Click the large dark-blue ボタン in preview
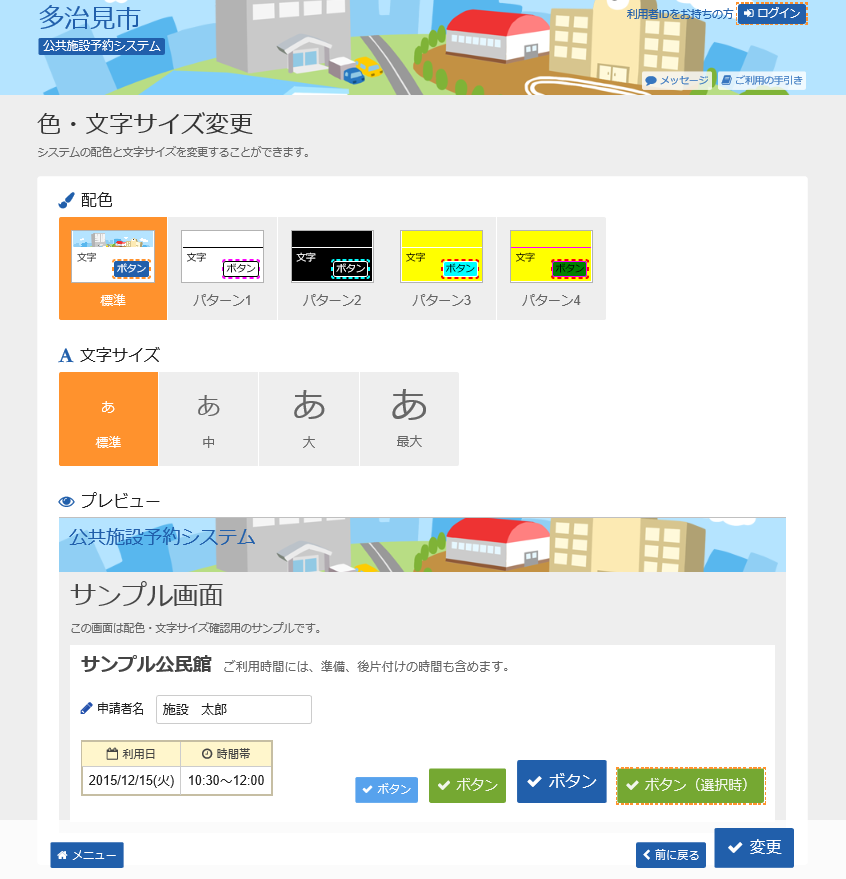Image resolution: width=846 pixels, height=879 pixels. pos(561,781)
